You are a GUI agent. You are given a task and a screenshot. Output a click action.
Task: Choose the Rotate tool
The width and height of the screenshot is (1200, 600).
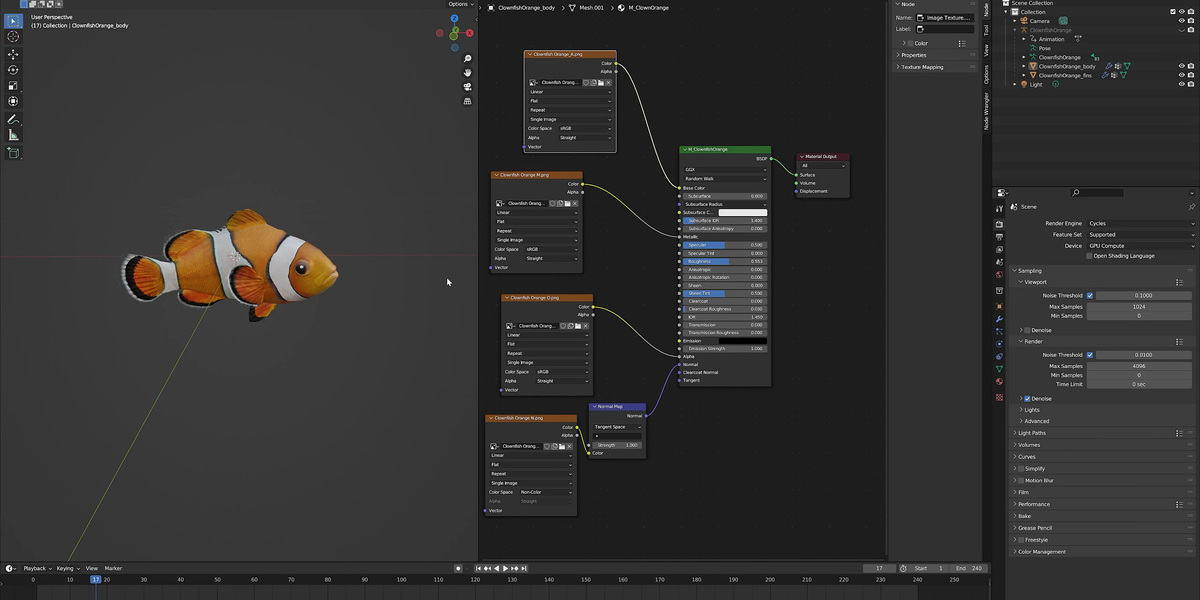(13, 70)
